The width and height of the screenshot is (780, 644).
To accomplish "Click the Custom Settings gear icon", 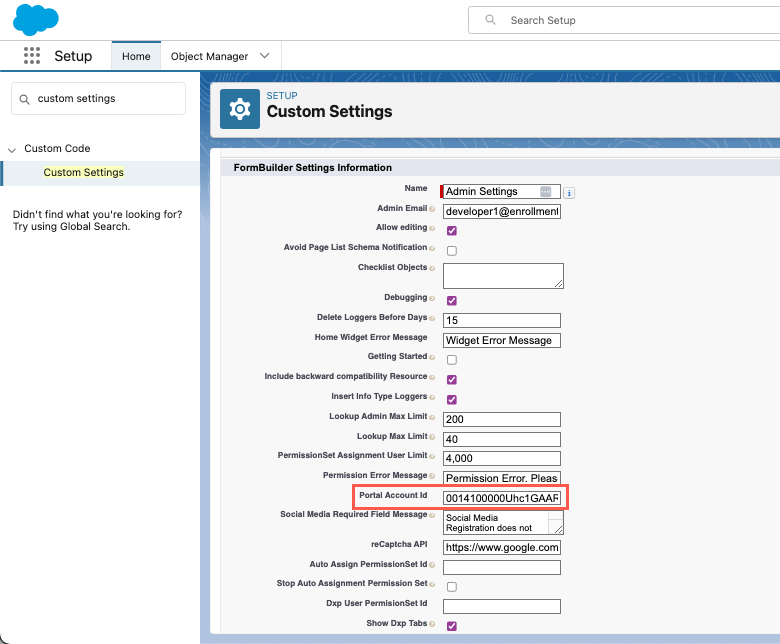I will pyautogui.click(x=239, y=109).
